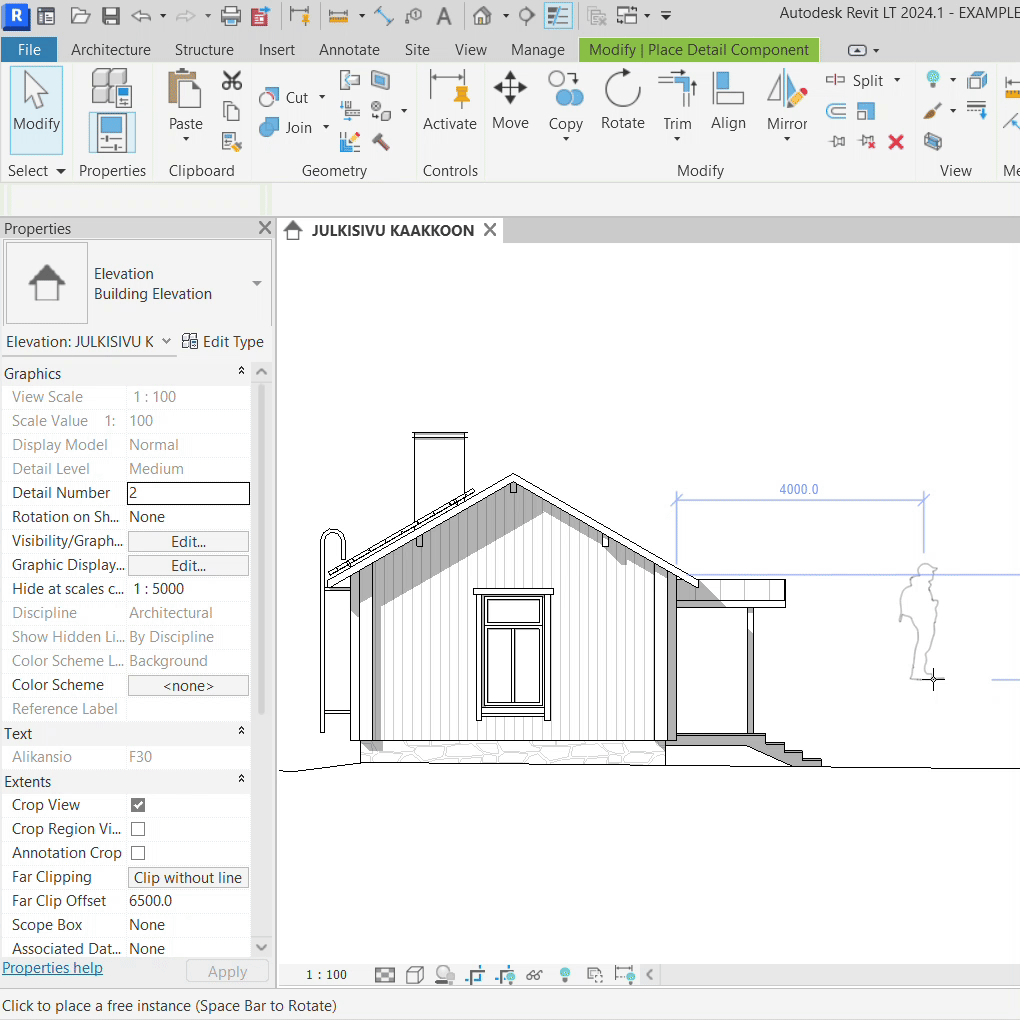The image size is (1020, 1020).
Task: Activate controls using the Activate icon
Action: click(x=449, y=100)
